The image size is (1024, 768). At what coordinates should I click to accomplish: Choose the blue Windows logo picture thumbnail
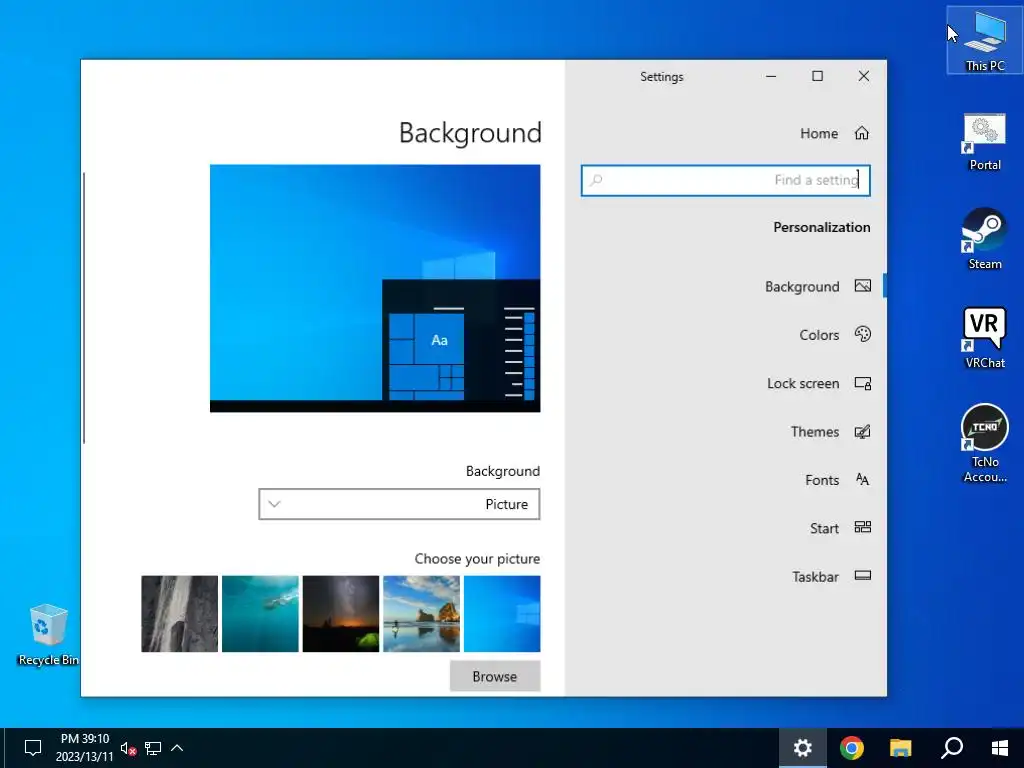point(502,614)
